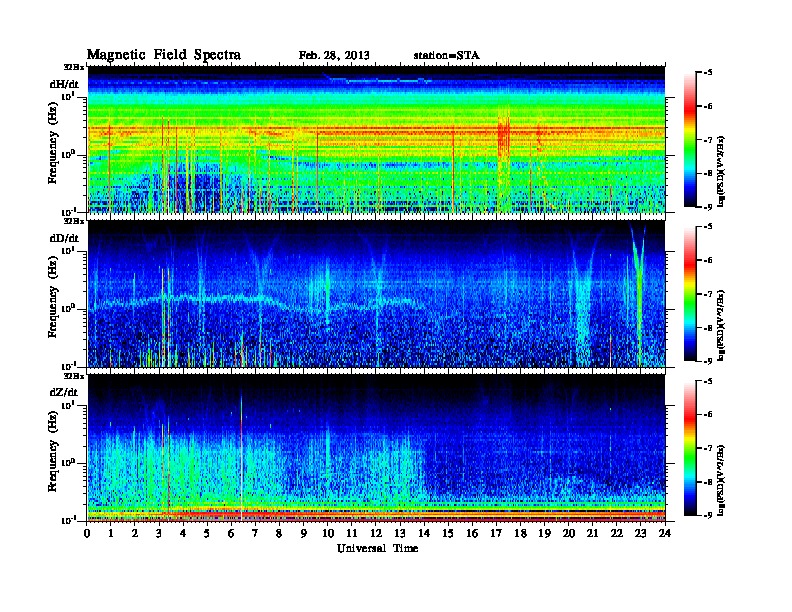Screen dimensions: 792x612
Task: Click the 32Hz label above the dZ/dt panel
Action: (74, 376)
